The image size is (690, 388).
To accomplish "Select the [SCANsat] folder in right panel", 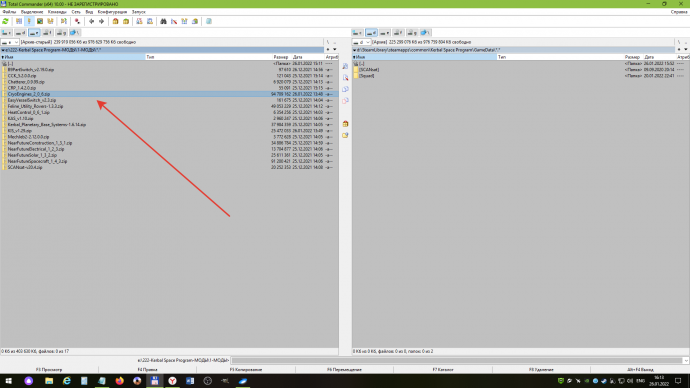I will coord(521,70).
